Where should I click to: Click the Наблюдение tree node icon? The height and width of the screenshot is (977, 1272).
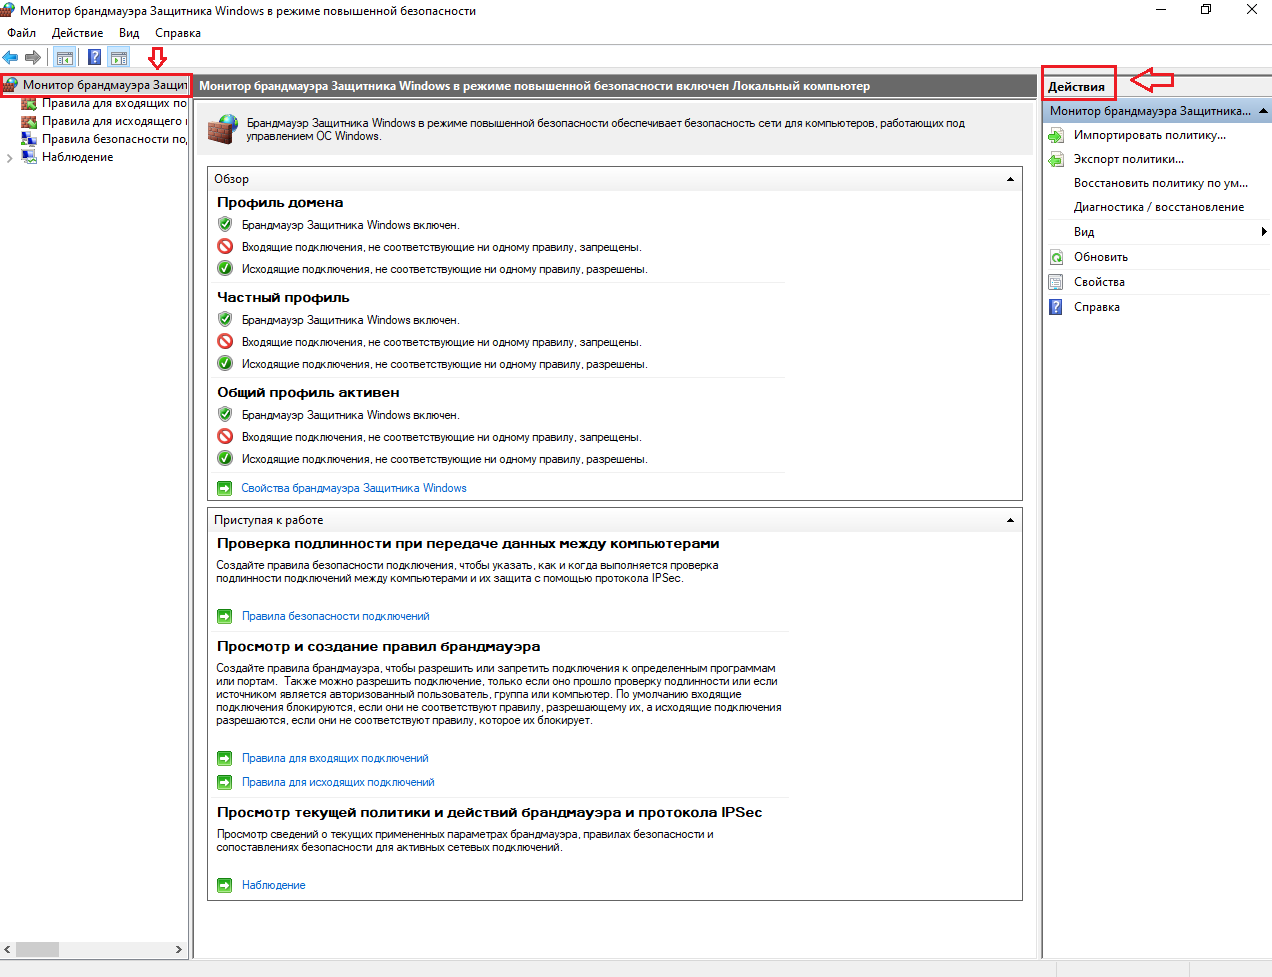pos(29,157)
